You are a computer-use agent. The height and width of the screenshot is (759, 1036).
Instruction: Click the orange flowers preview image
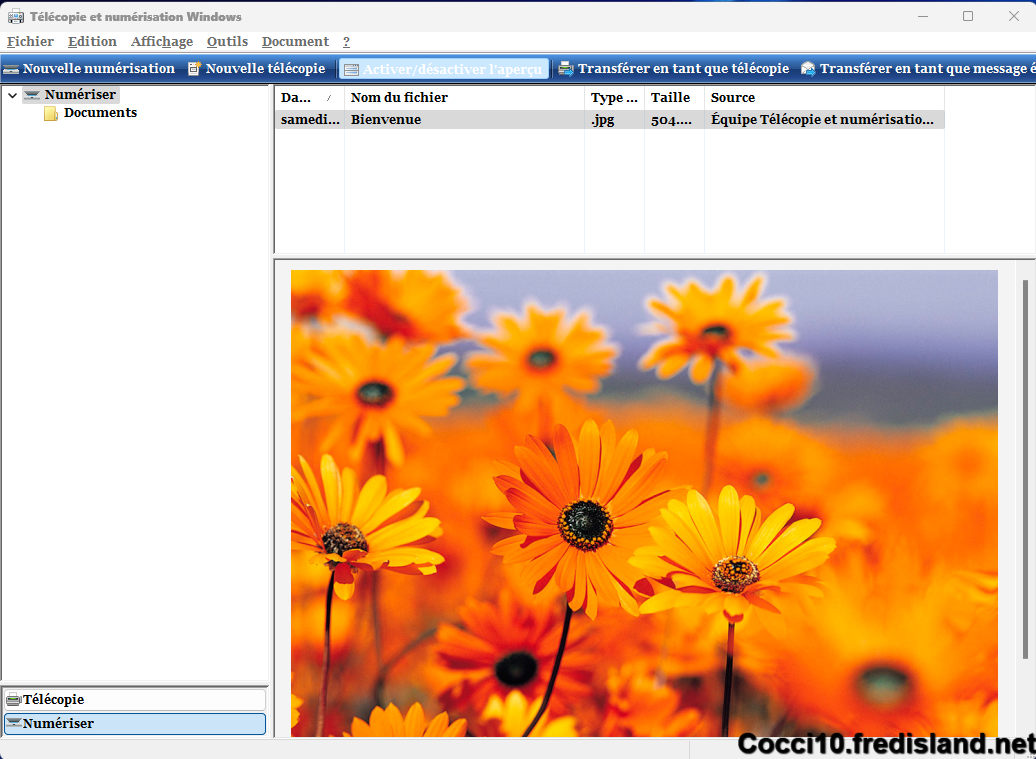[644, 503]
